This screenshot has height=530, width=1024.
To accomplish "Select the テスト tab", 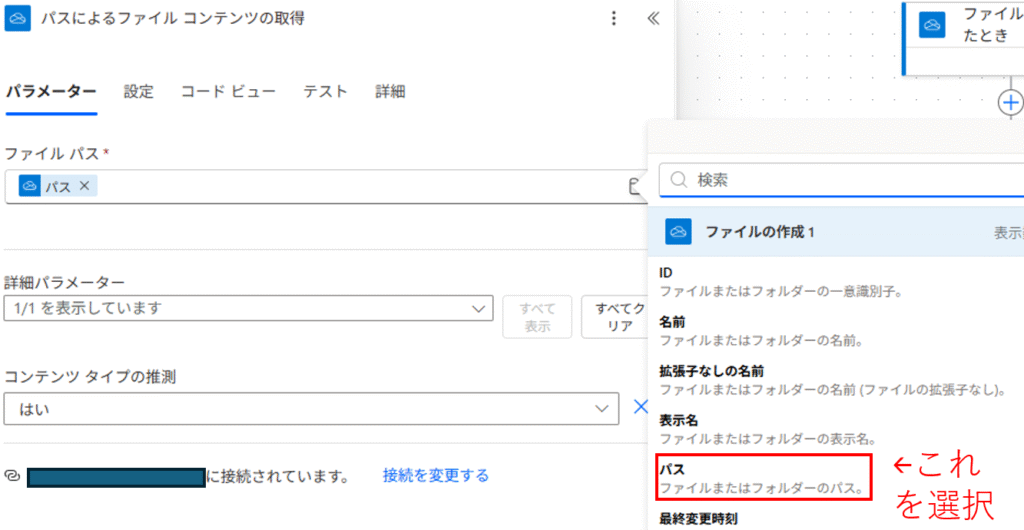I will (325, 91).
